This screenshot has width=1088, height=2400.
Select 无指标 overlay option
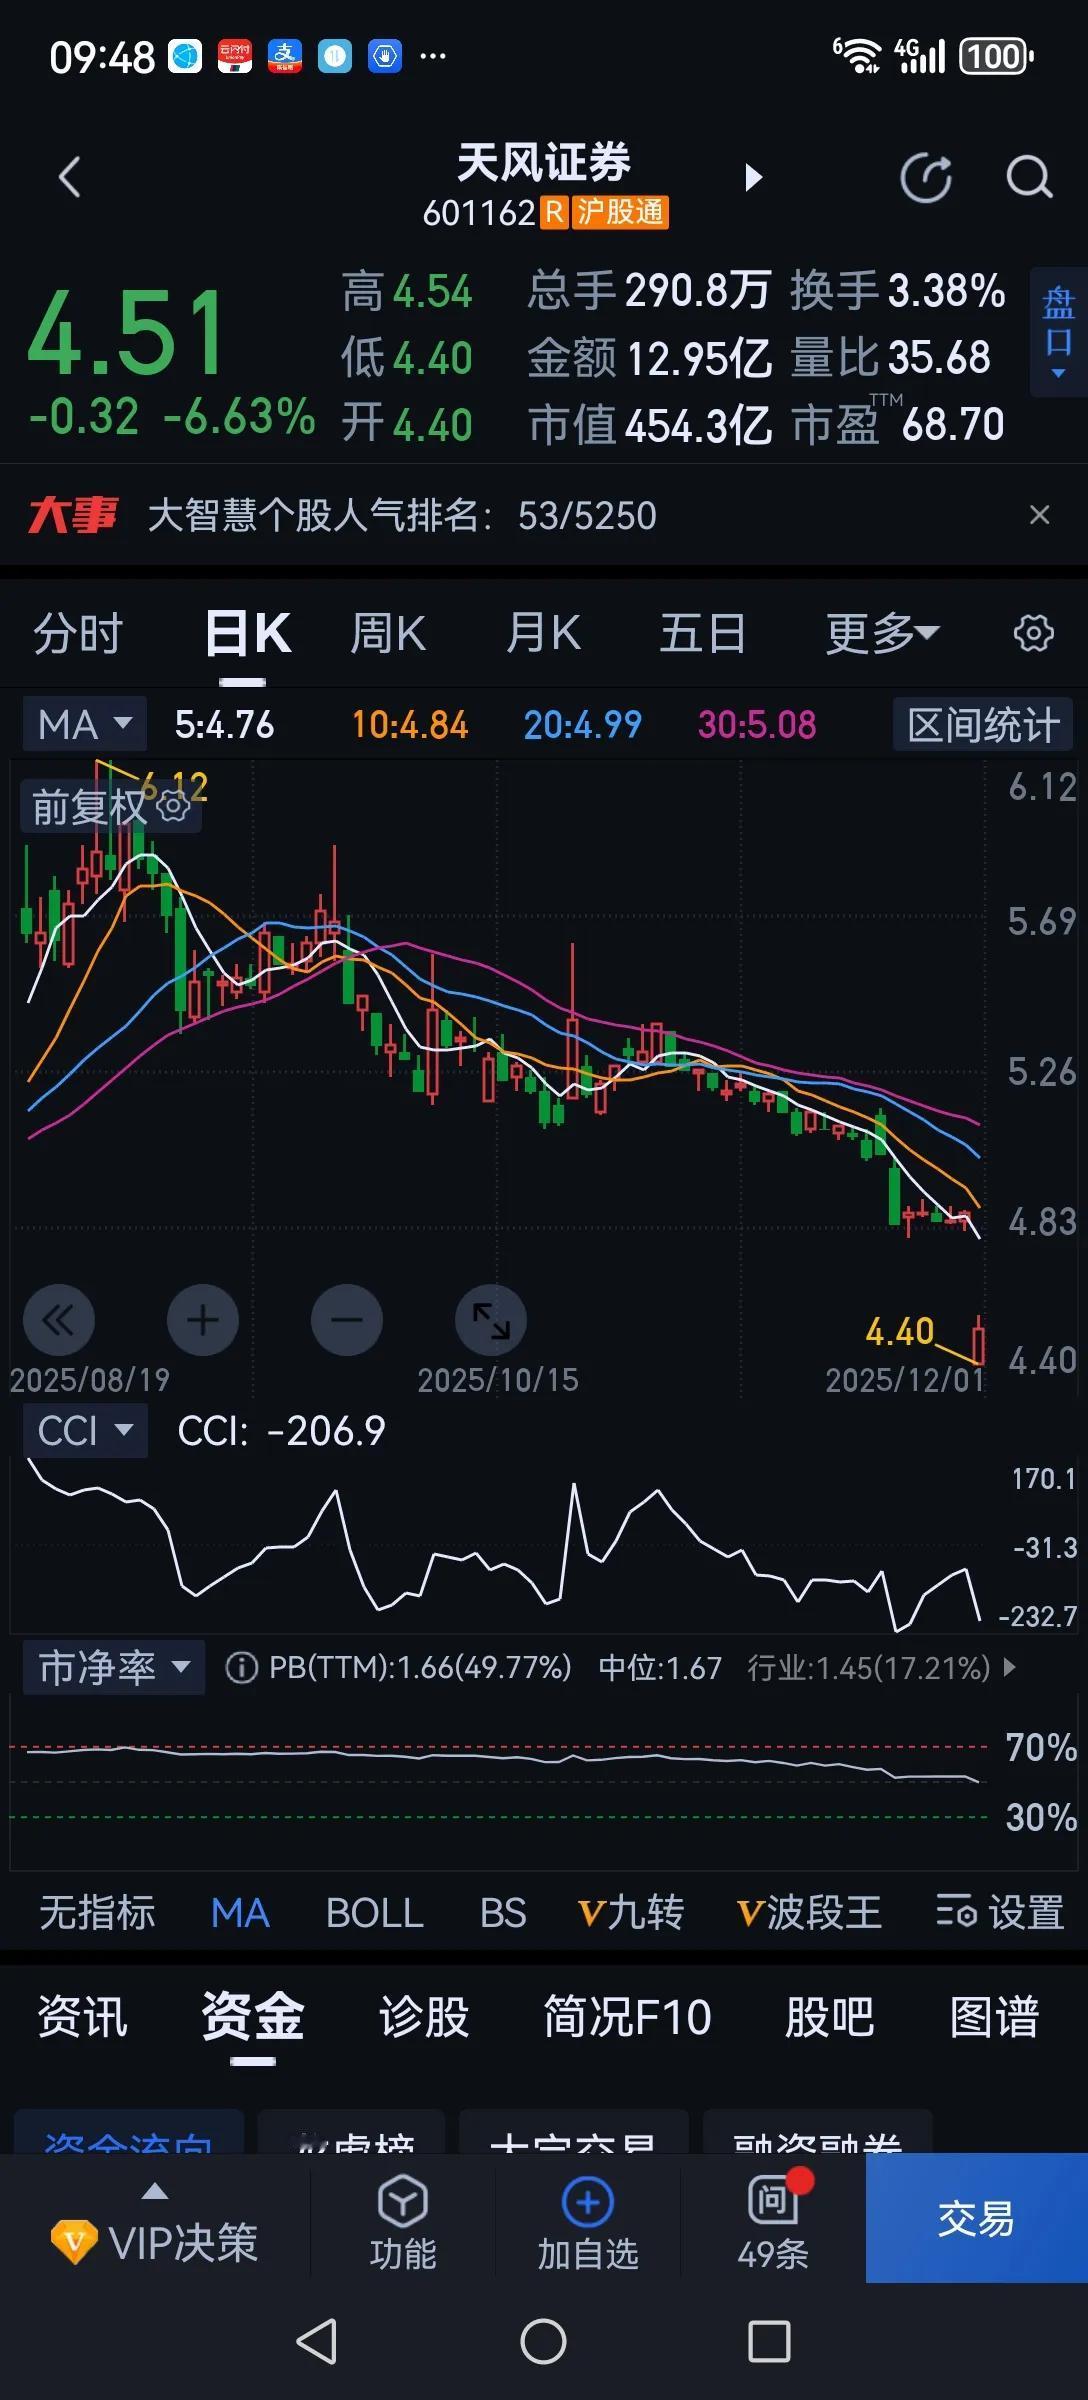pyautogui.click(x=97, y=1912)
